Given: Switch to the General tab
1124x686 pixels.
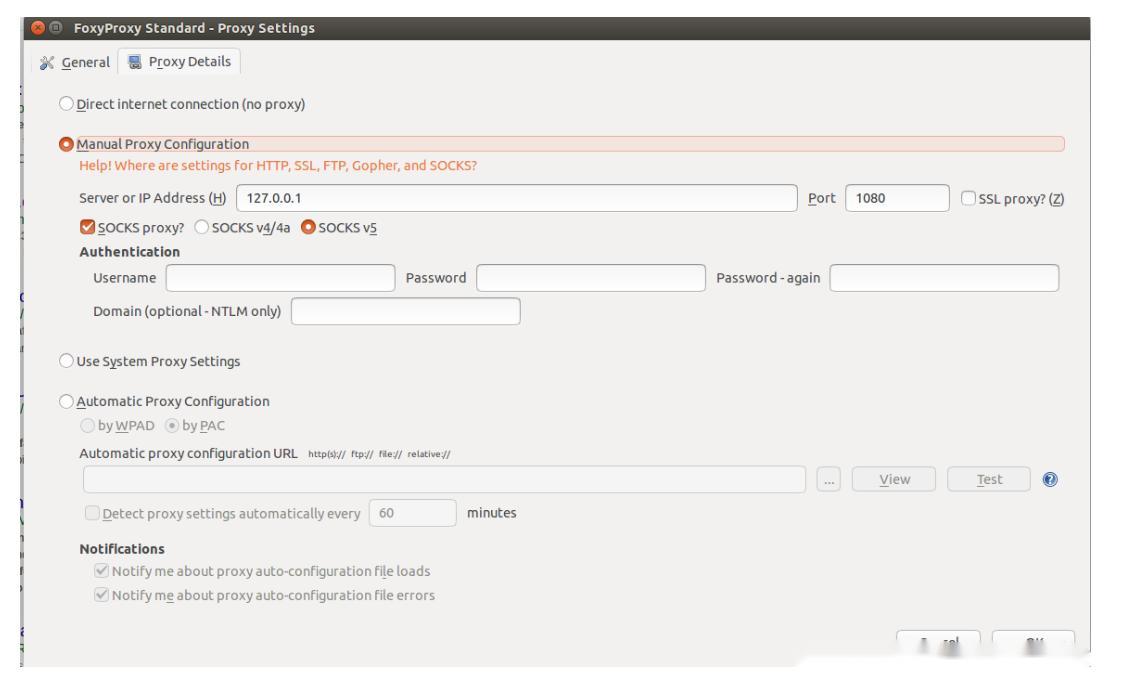Looking at the screenshot, I should tap(75, 62).
